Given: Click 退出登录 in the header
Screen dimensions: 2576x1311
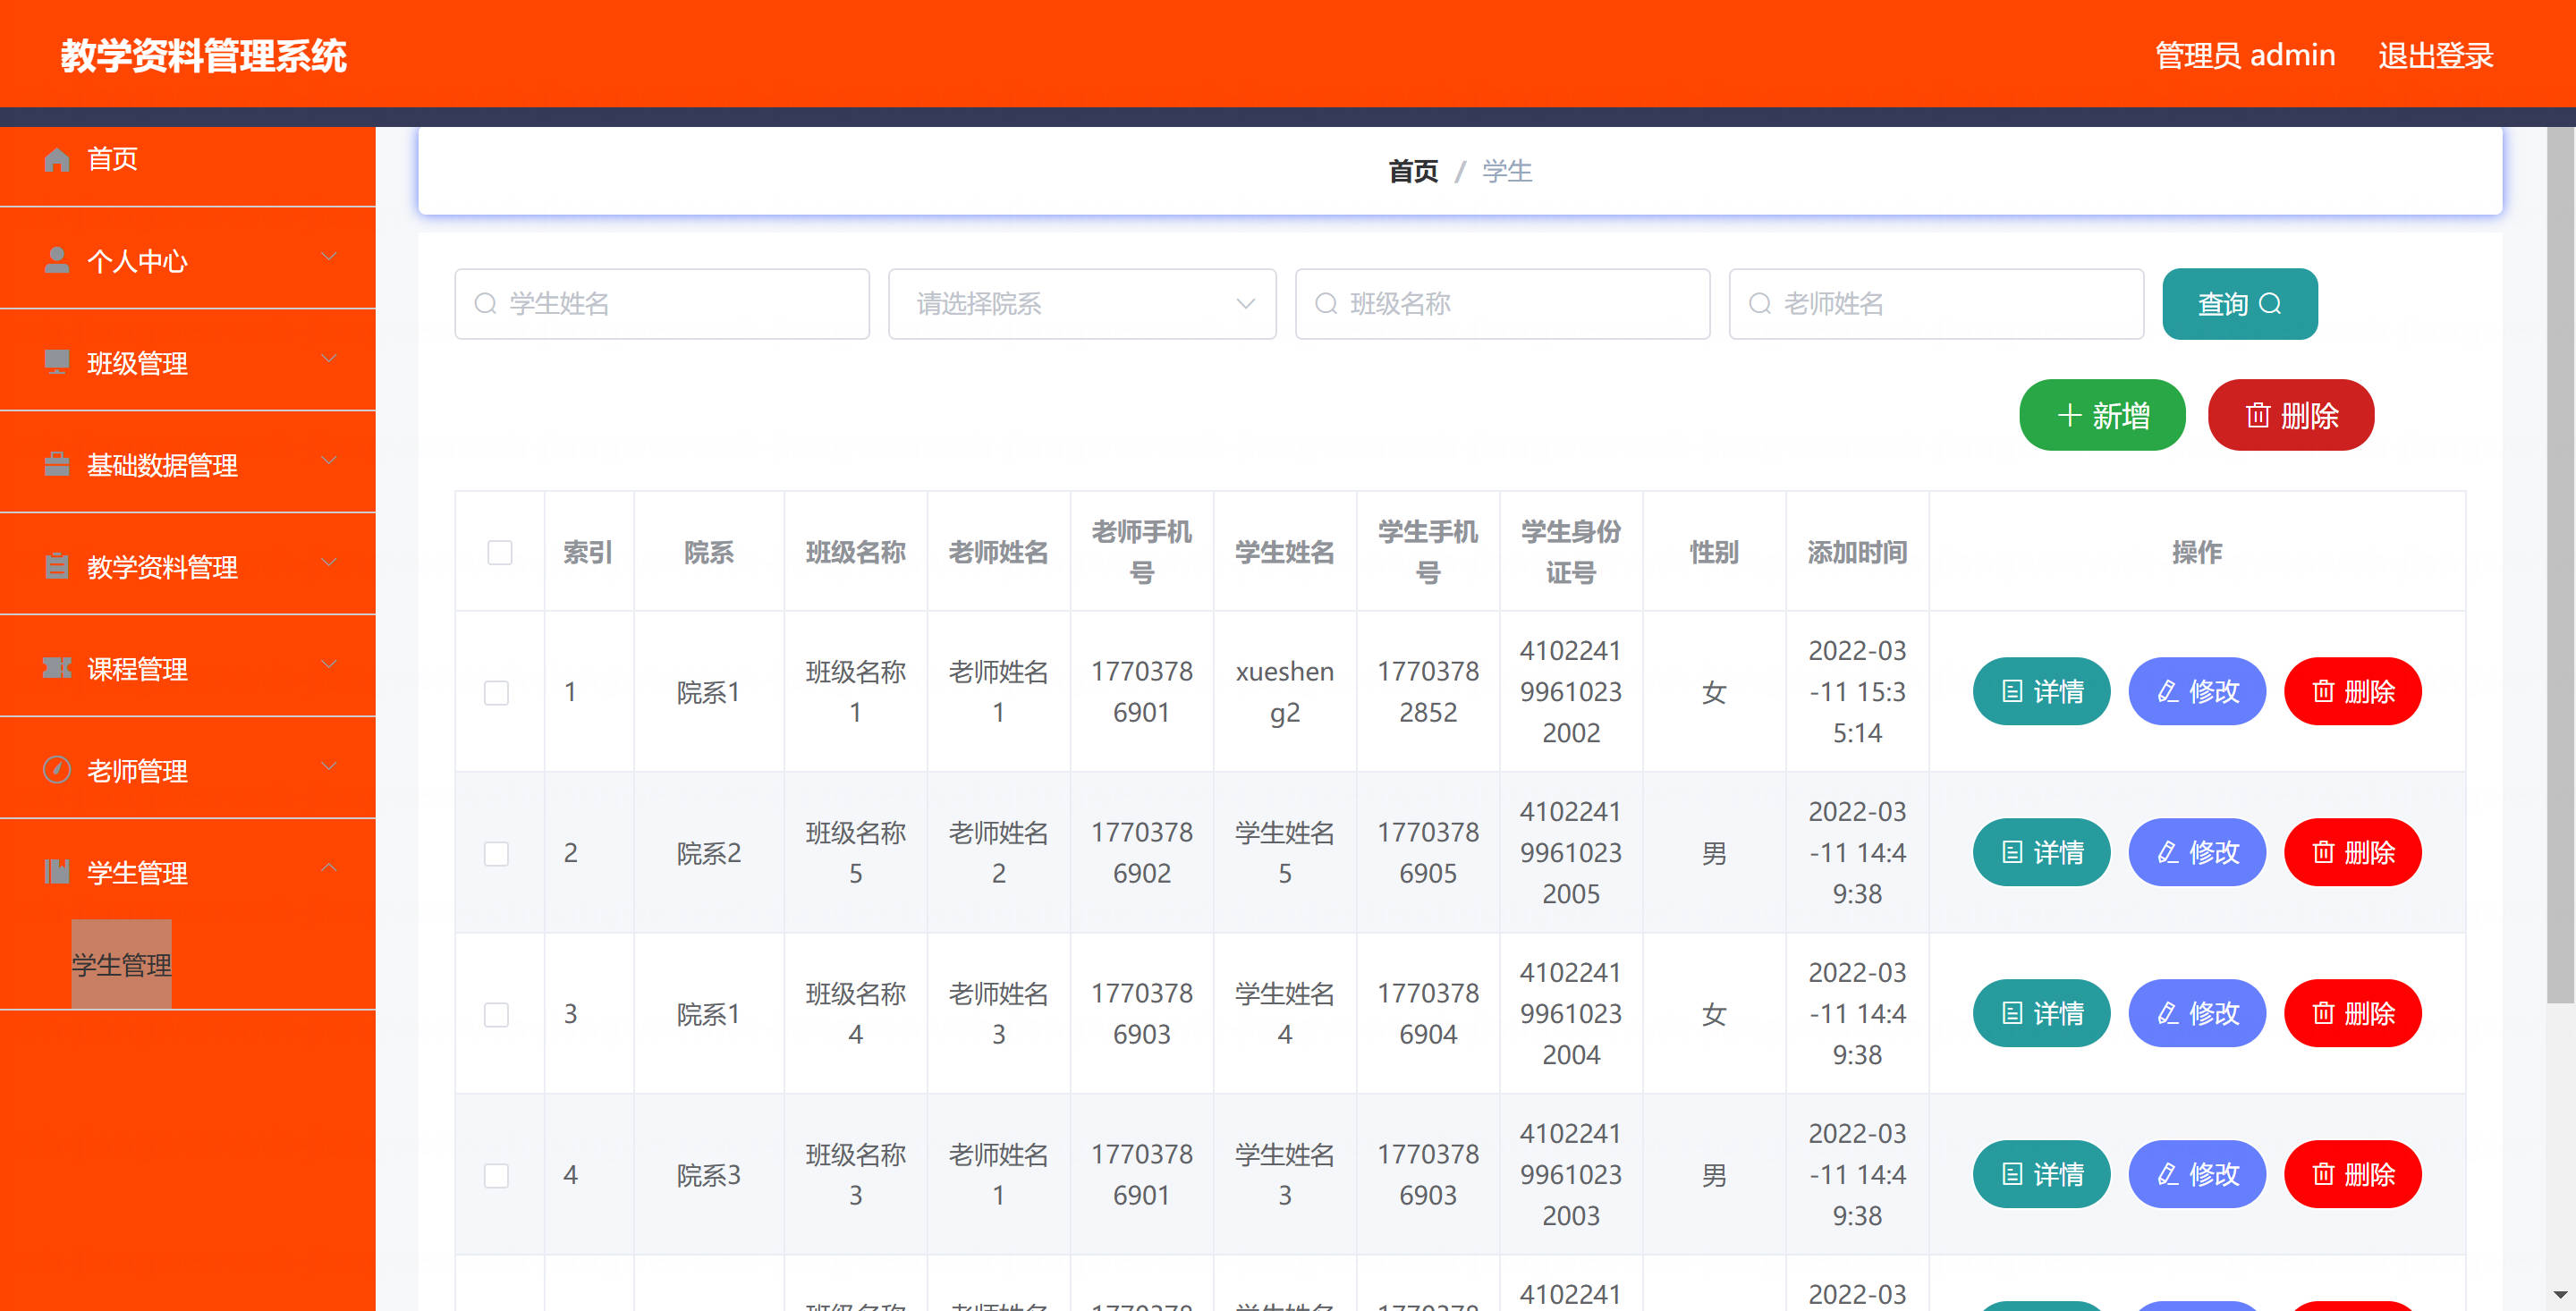Looking at the screenshot, I should pos(2436,56).
